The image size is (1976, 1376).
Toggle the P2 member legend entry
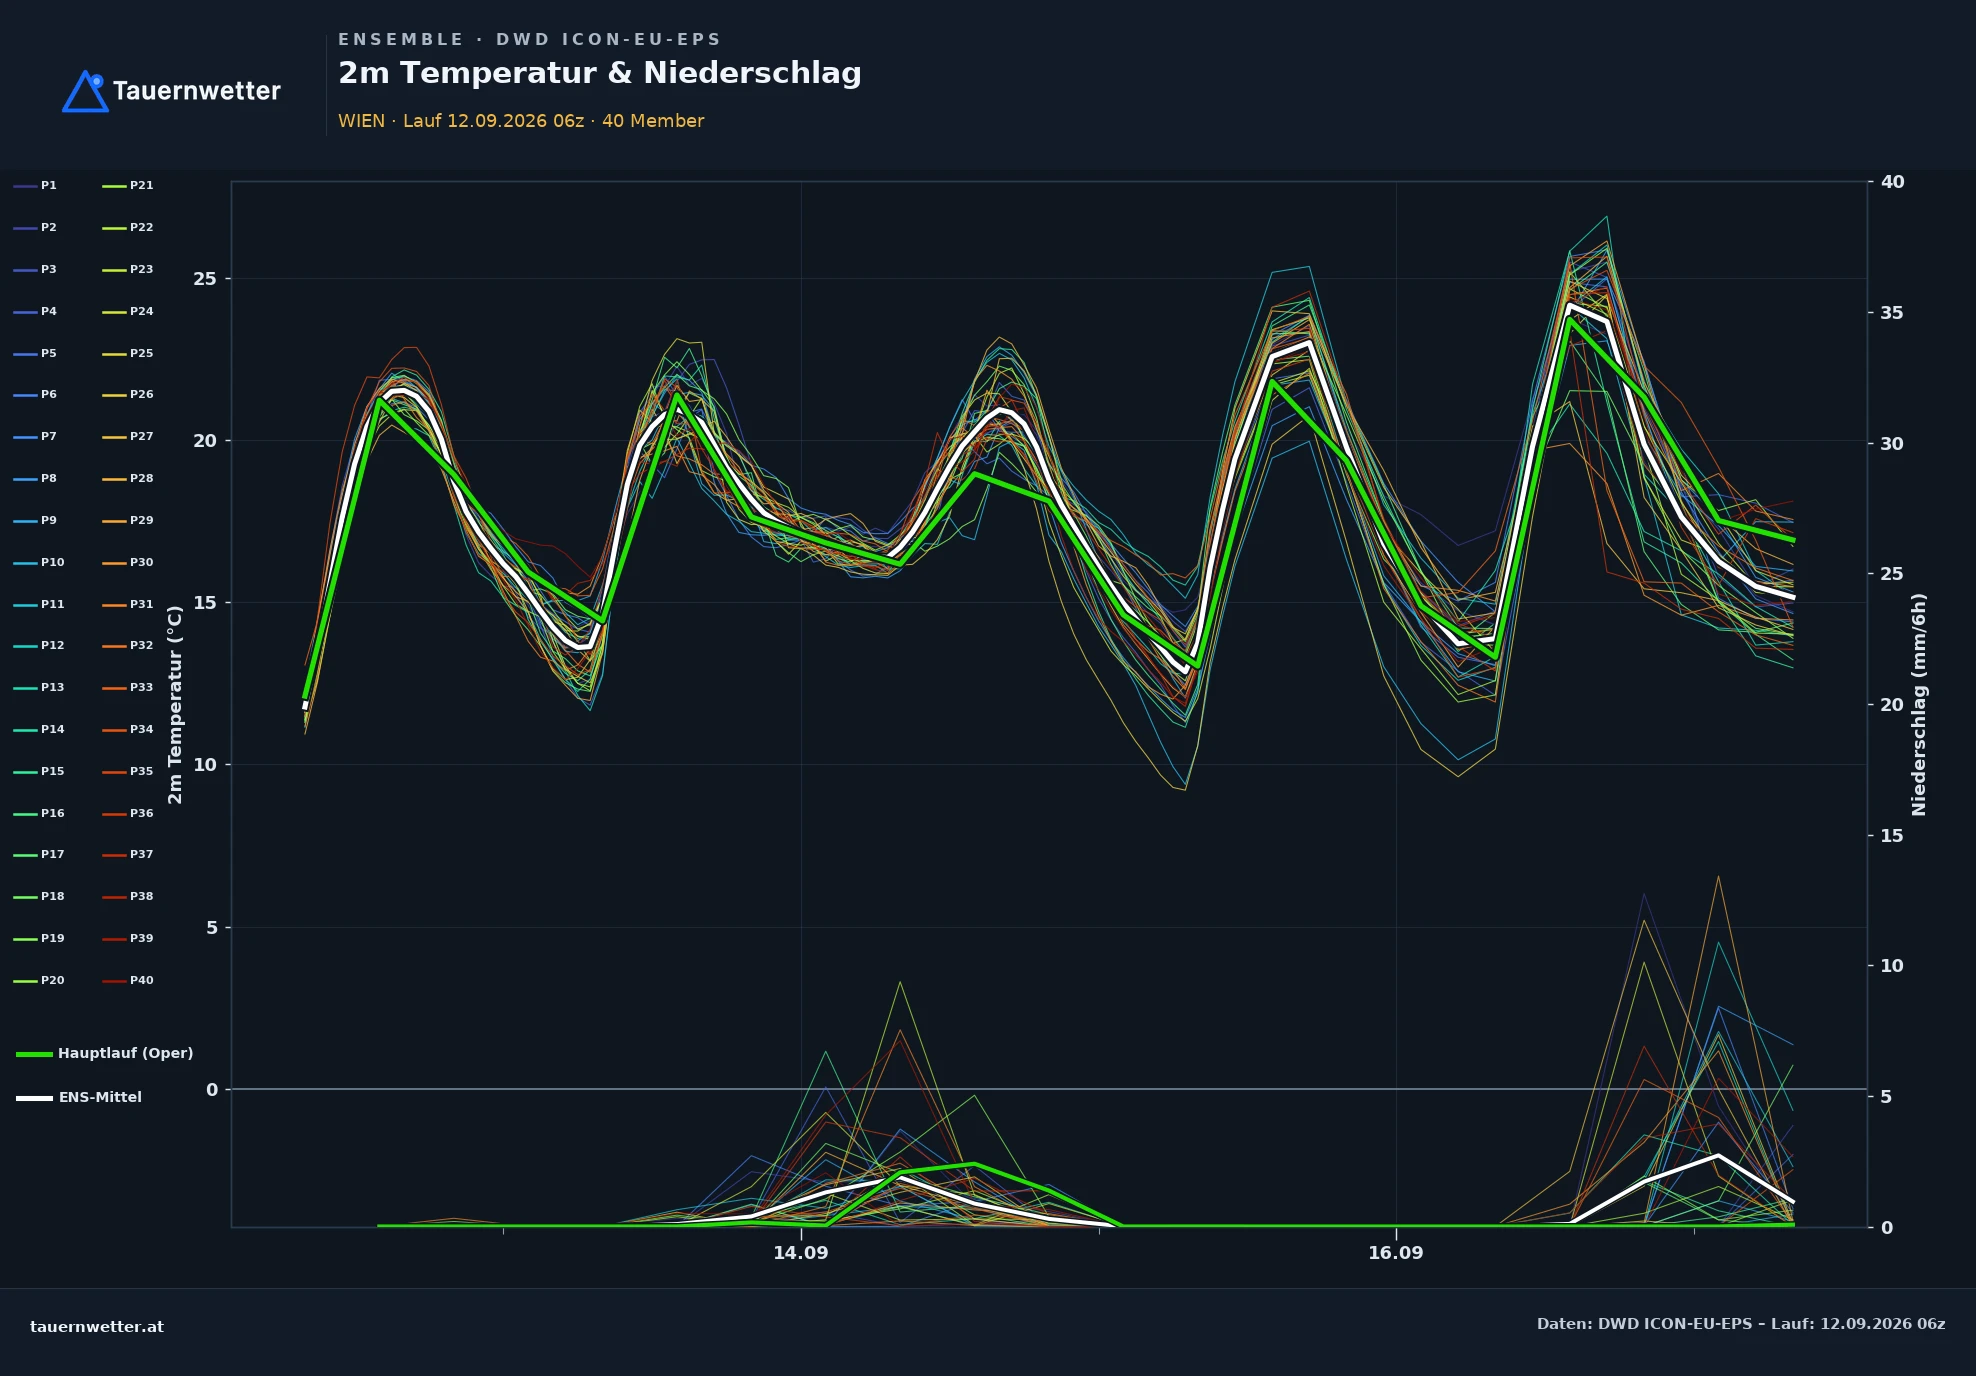(x=35, y=228)
